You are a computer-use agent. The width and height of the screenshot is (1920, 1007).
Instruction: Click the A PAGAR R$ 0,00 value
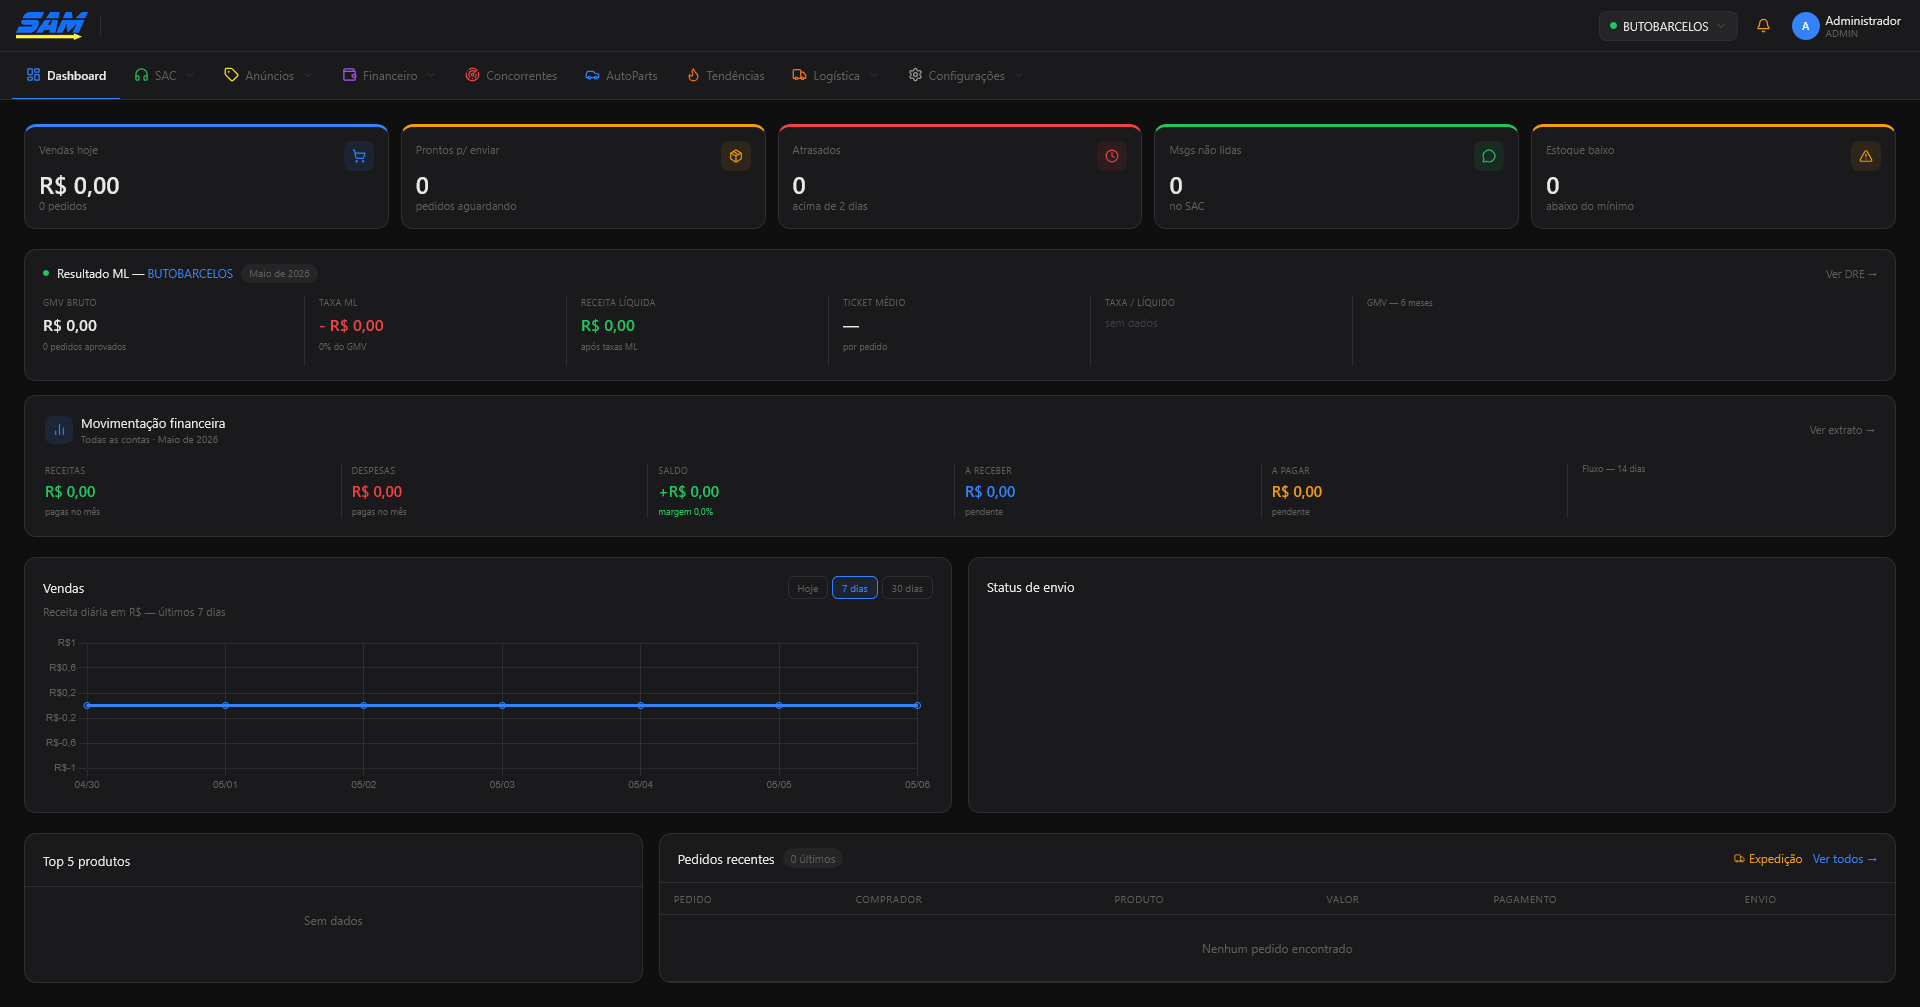click(x=1296, y=492)
